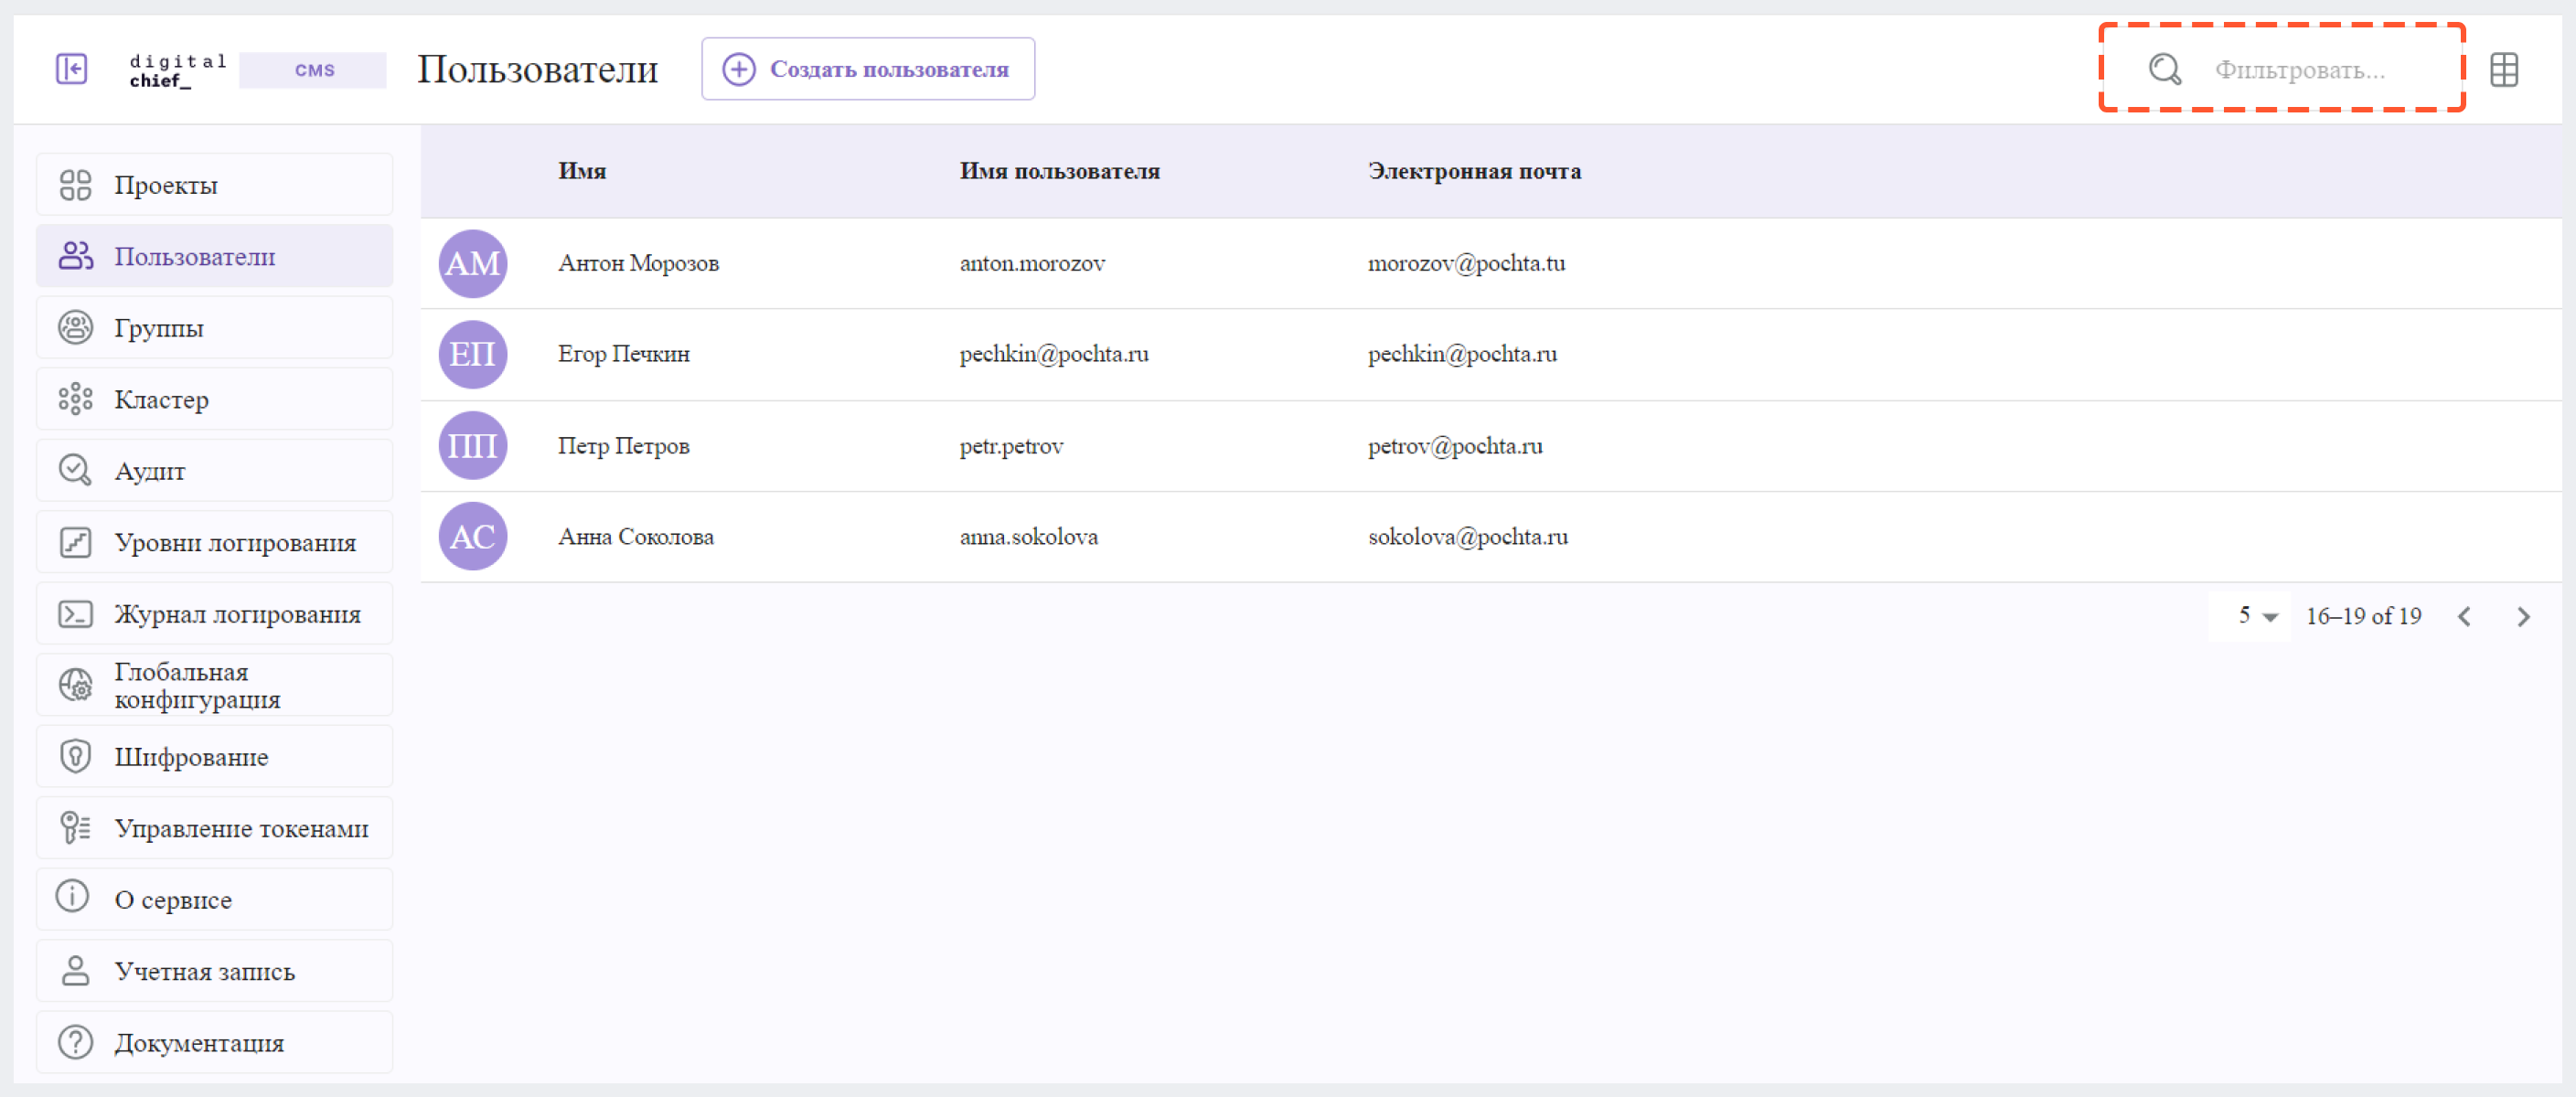The width and height of the screenshot is (2576, 1097).
Task: Click the search magnifier icon
Action: point(2165,69)
